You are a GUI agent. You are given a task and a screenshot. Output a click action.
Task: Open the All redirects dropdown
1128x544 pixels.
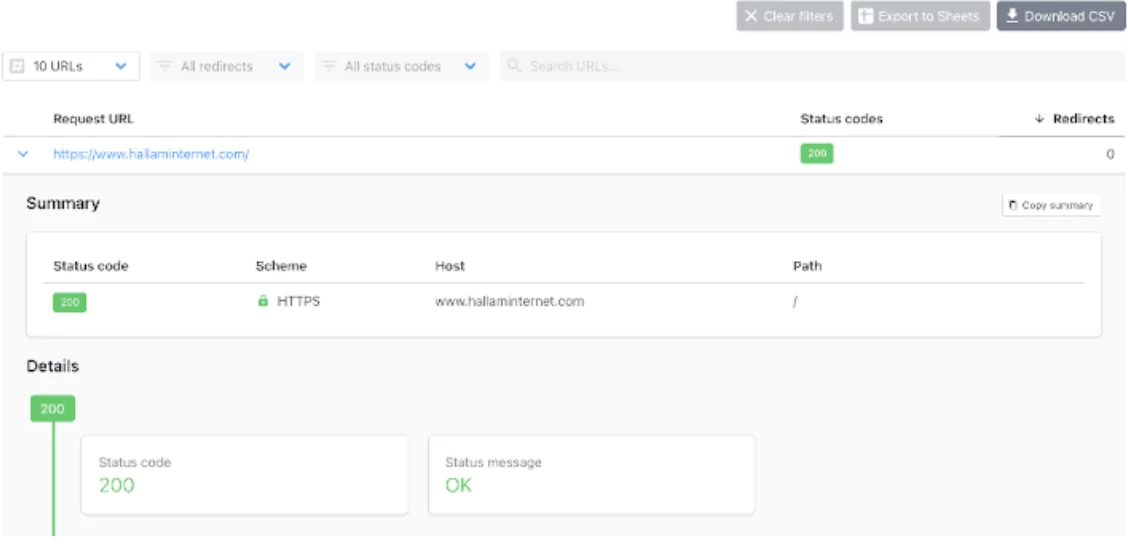[284, 66]
